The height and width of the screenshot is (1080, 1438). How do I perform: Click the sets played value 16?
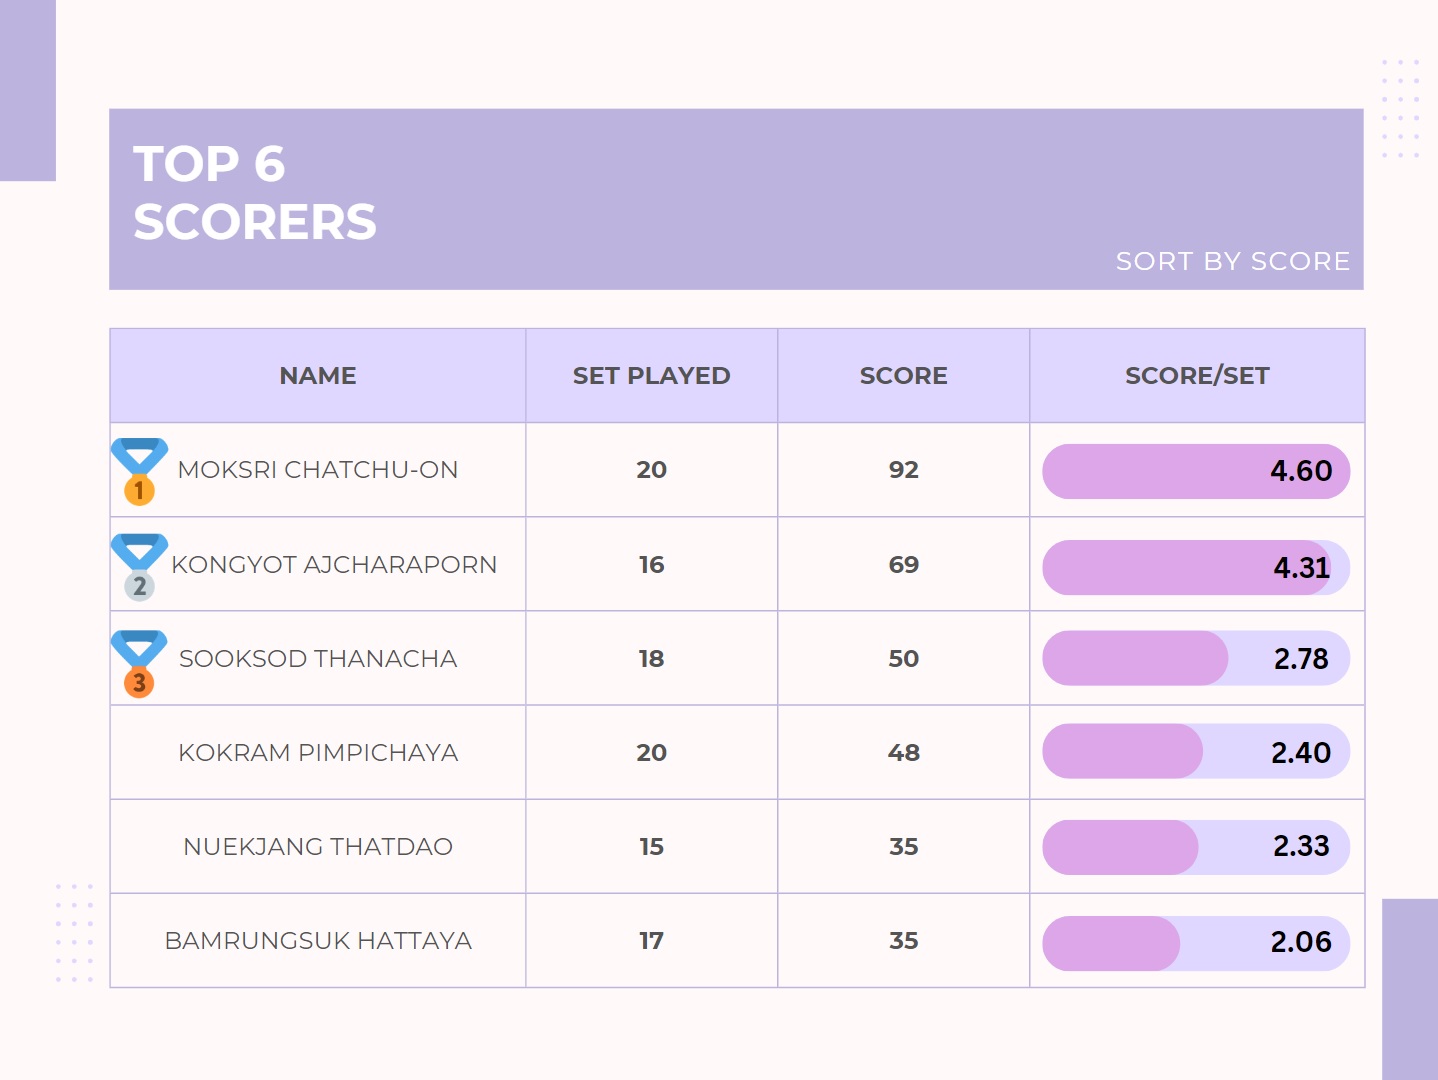(652, 565)
